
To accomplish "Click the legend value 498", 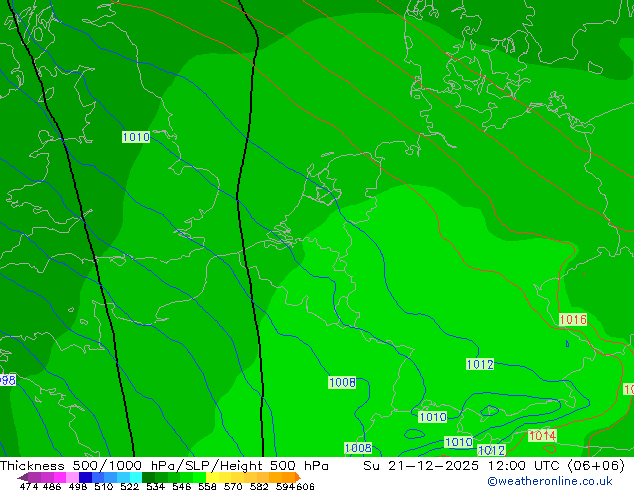I will coord(78,486).
